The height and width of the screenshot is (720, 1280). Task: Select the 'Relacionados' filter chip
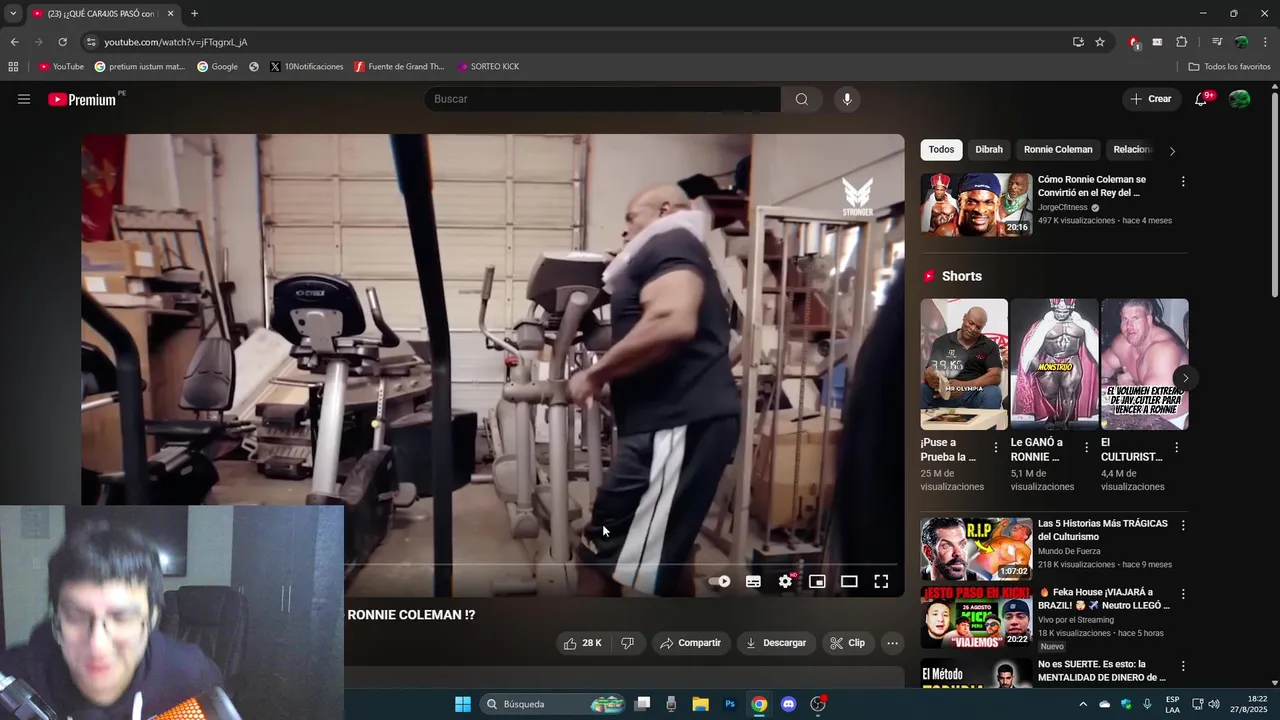1132,150
